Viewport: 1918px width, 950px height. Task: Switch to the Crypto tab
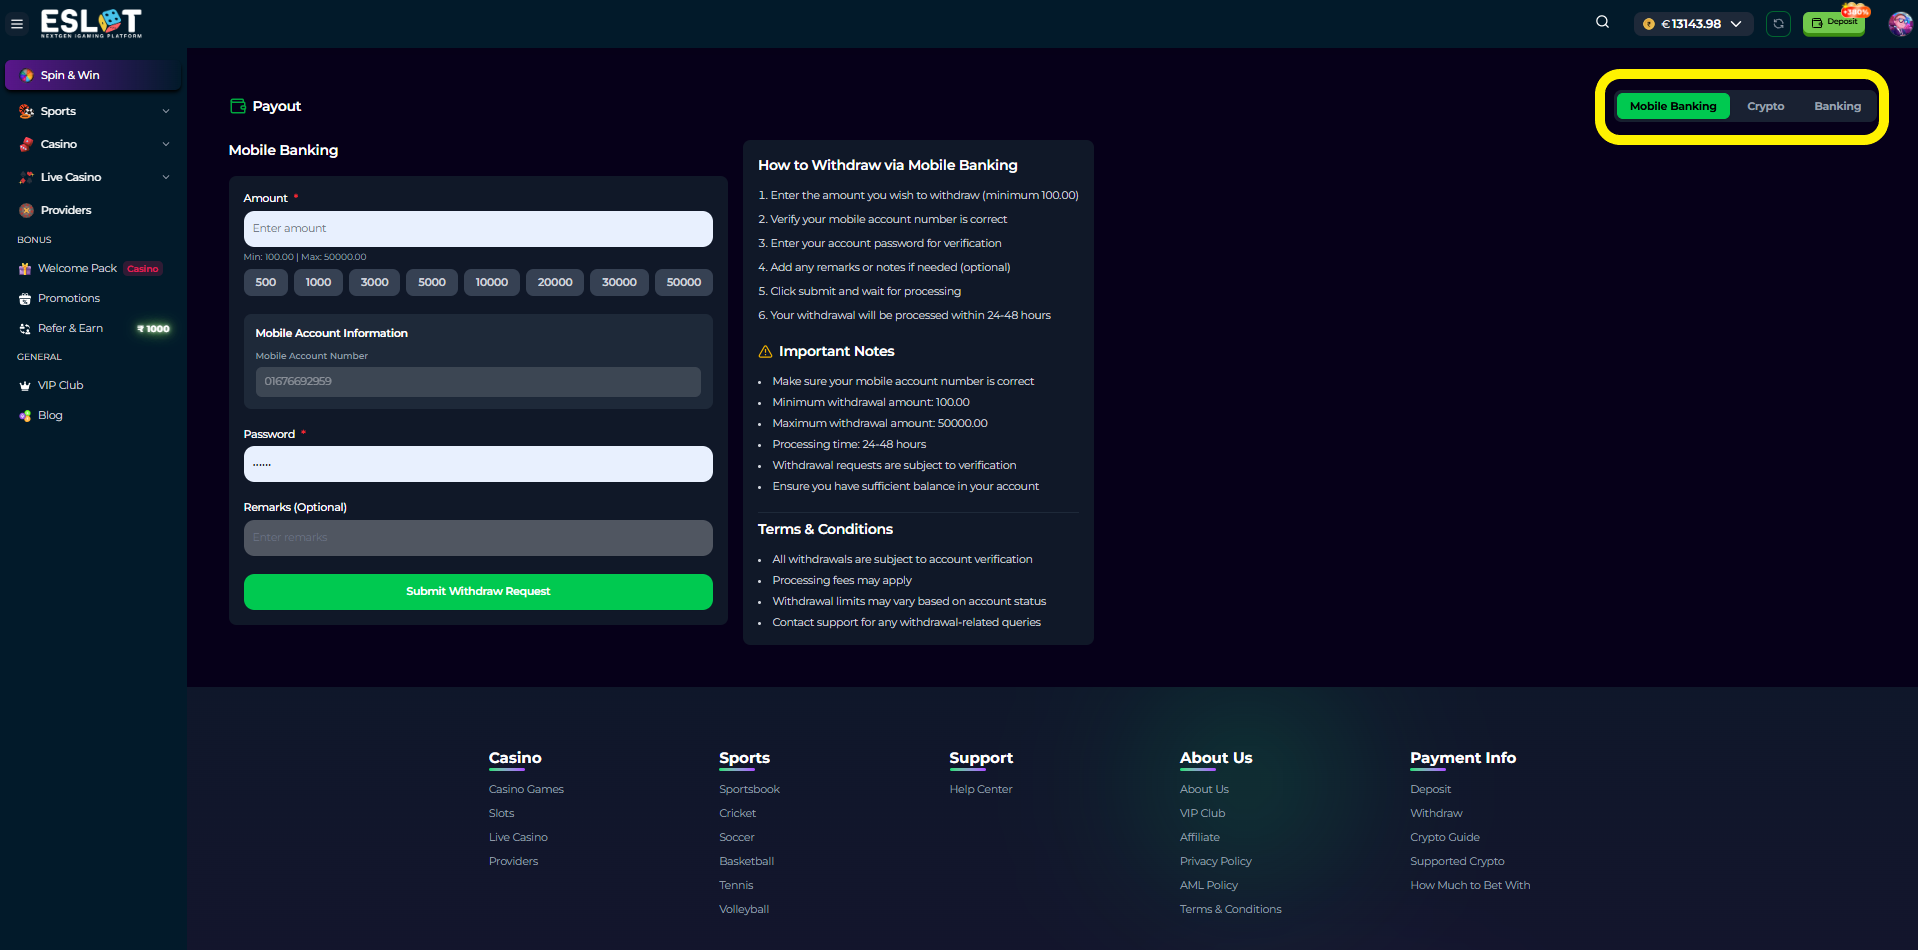pos(1766,106)
